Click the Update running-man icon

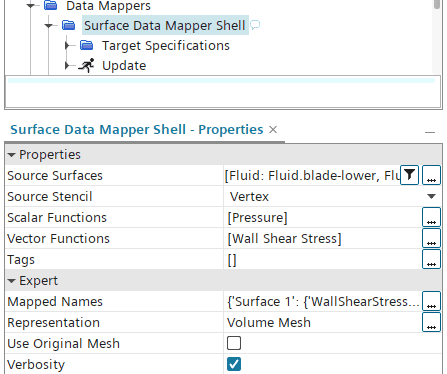(86, 65)
